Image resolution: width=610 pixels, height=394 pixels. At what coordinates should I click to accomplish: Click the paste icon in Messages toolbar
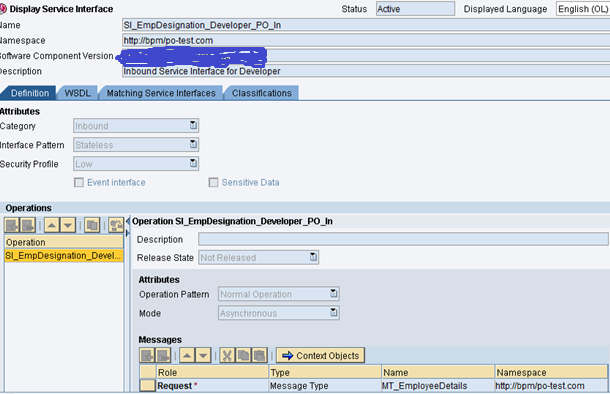coord(259,355)
